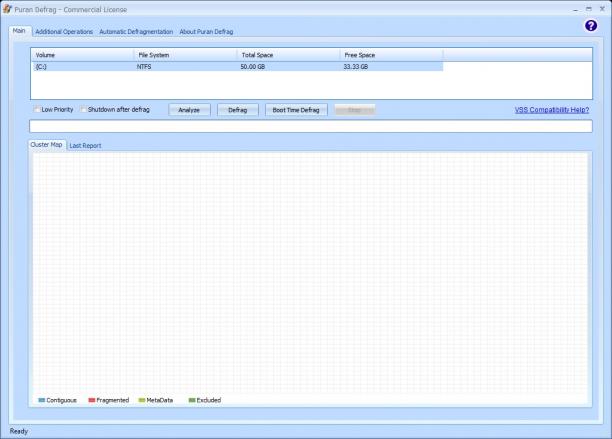Screen dimensions: 612x439
Task: Open the About Puran Defrag tab
Action: coord(206,32)
